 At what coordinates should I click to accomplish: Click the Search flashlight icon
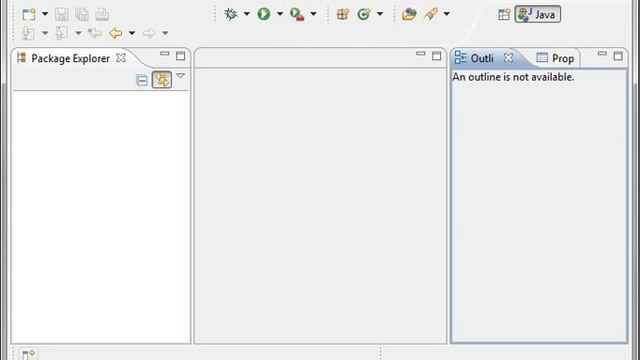coord(430,14)
